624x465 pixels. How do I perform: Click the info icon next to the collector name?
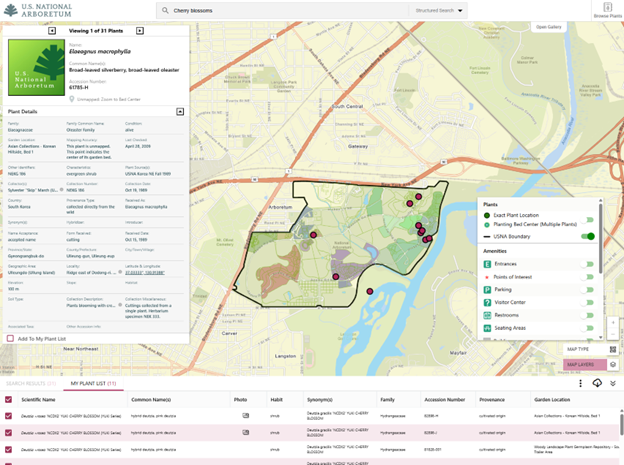coord(62,190)
